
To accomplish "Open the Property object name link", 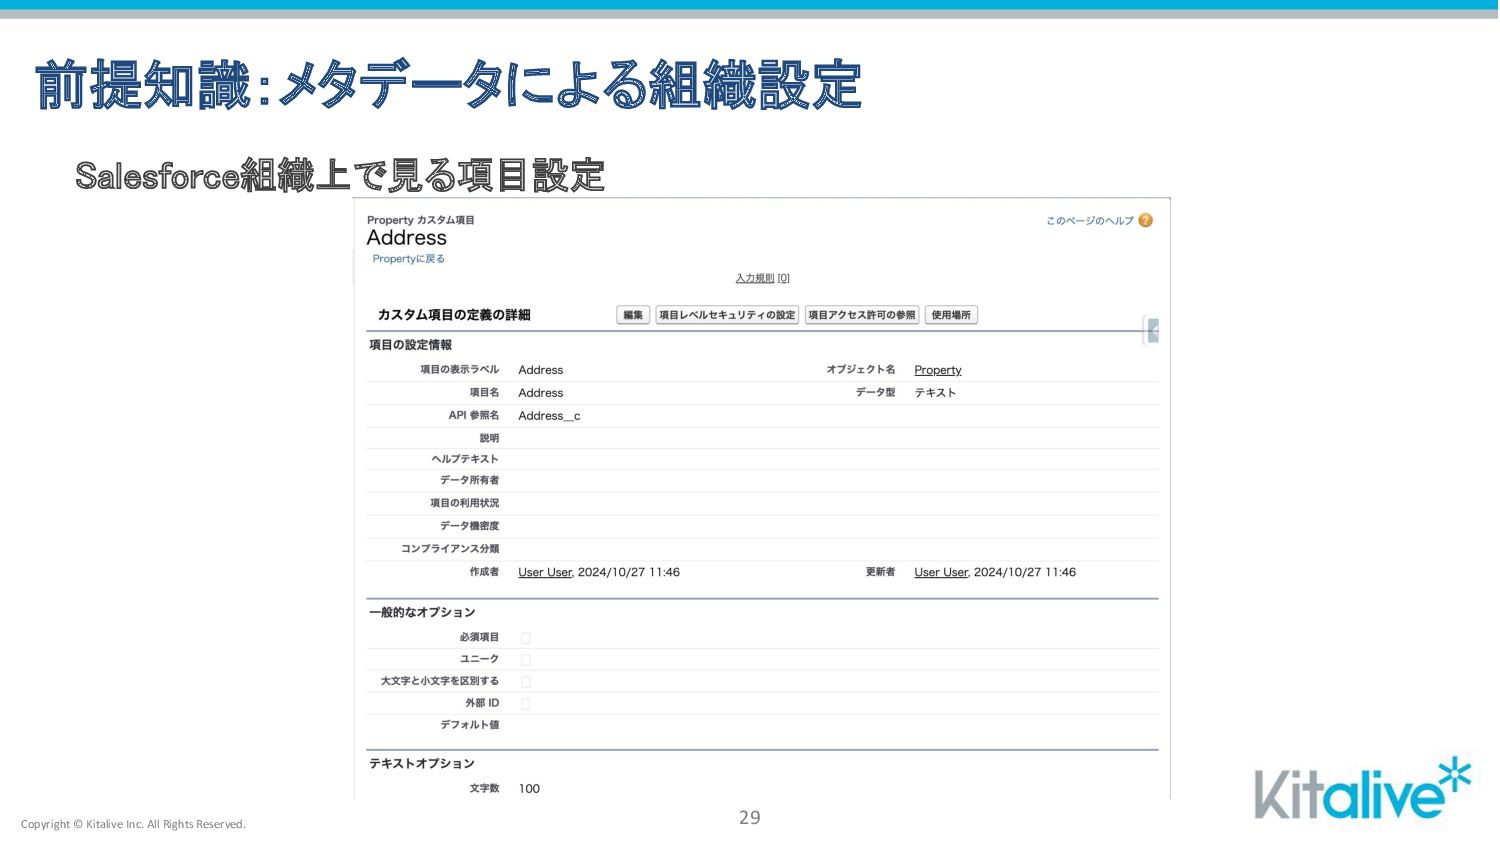I will [x=937, y=370].
